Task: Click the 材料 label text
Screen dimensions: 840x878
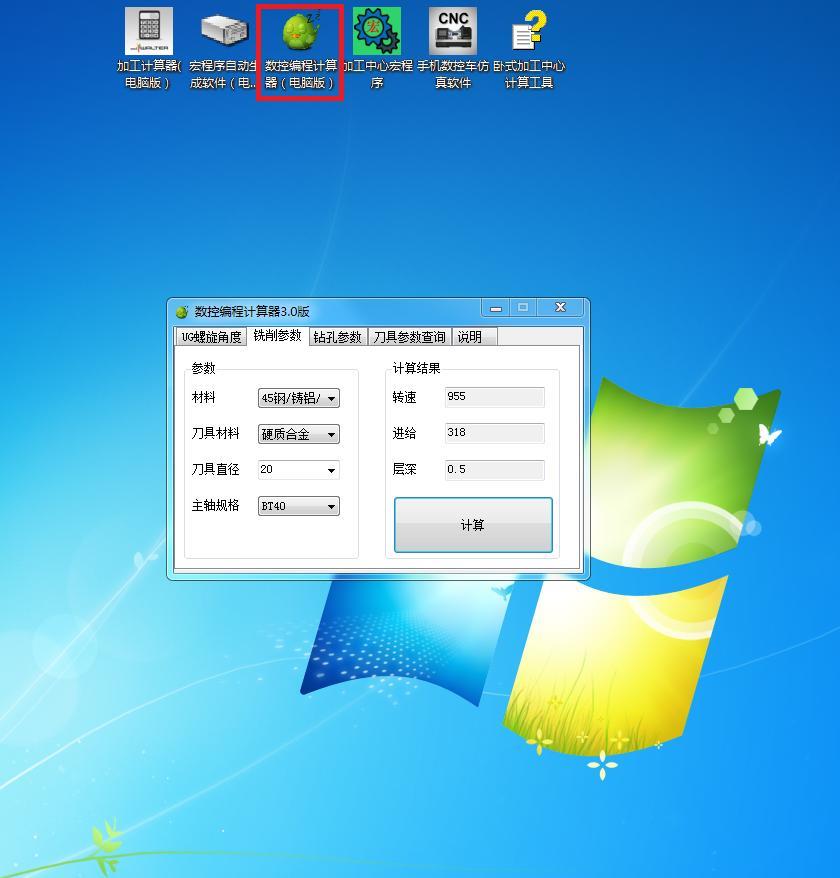Action: pos(203,398)
